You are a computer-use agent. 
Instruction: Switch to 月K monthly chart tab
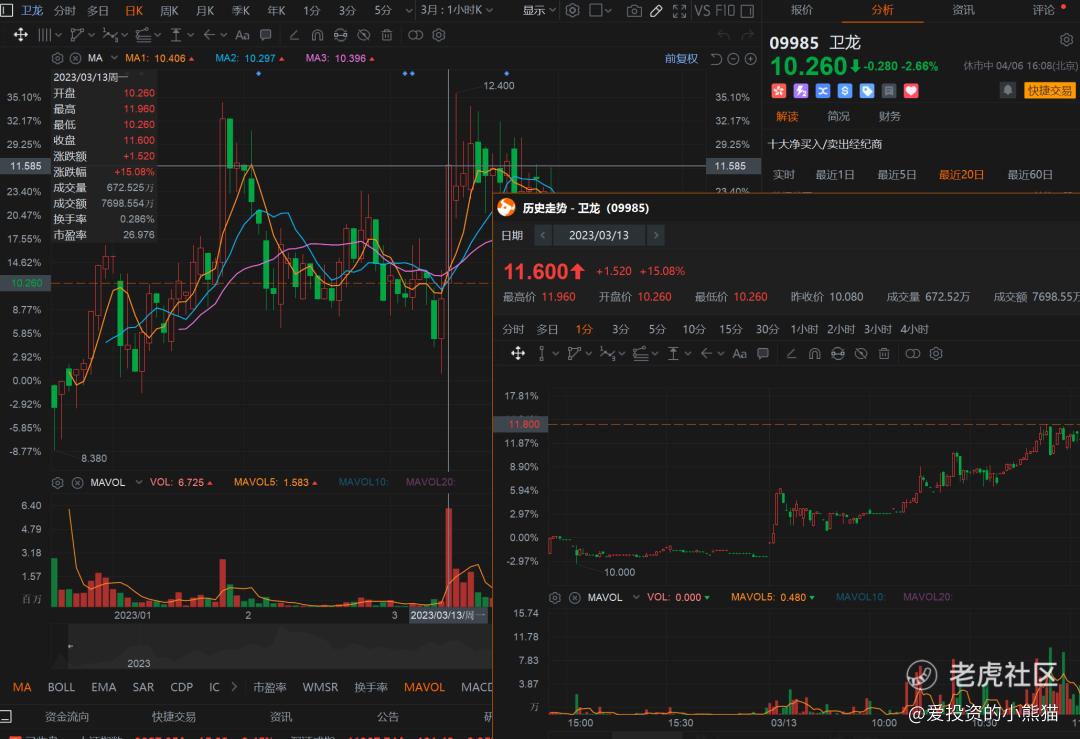click(x=205, y=10)
